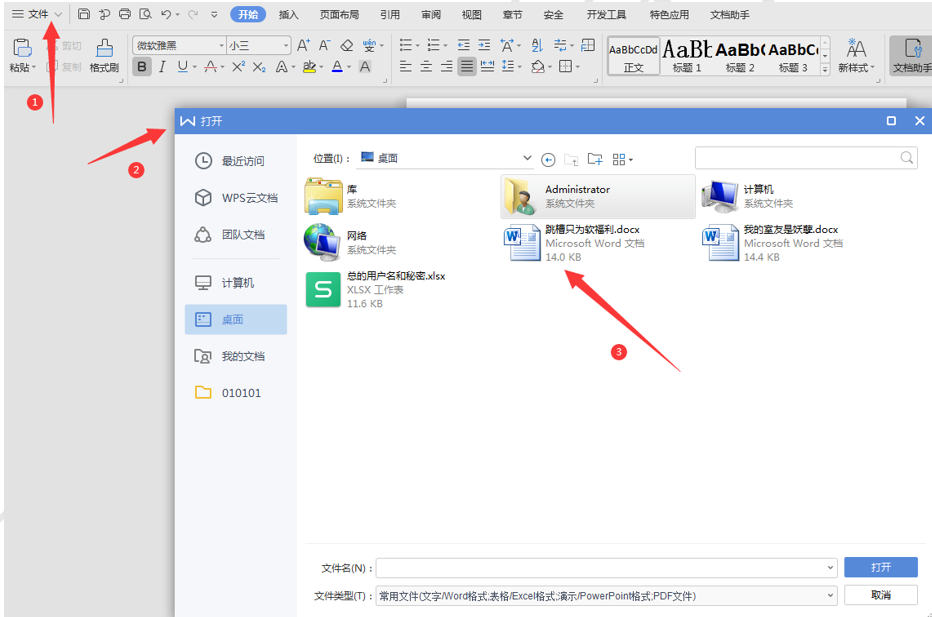Image resolution: width=932 pixels, height=617 pixels.
Task: Click the 粘贴 paste icon
Action: [x=22, y=48]
